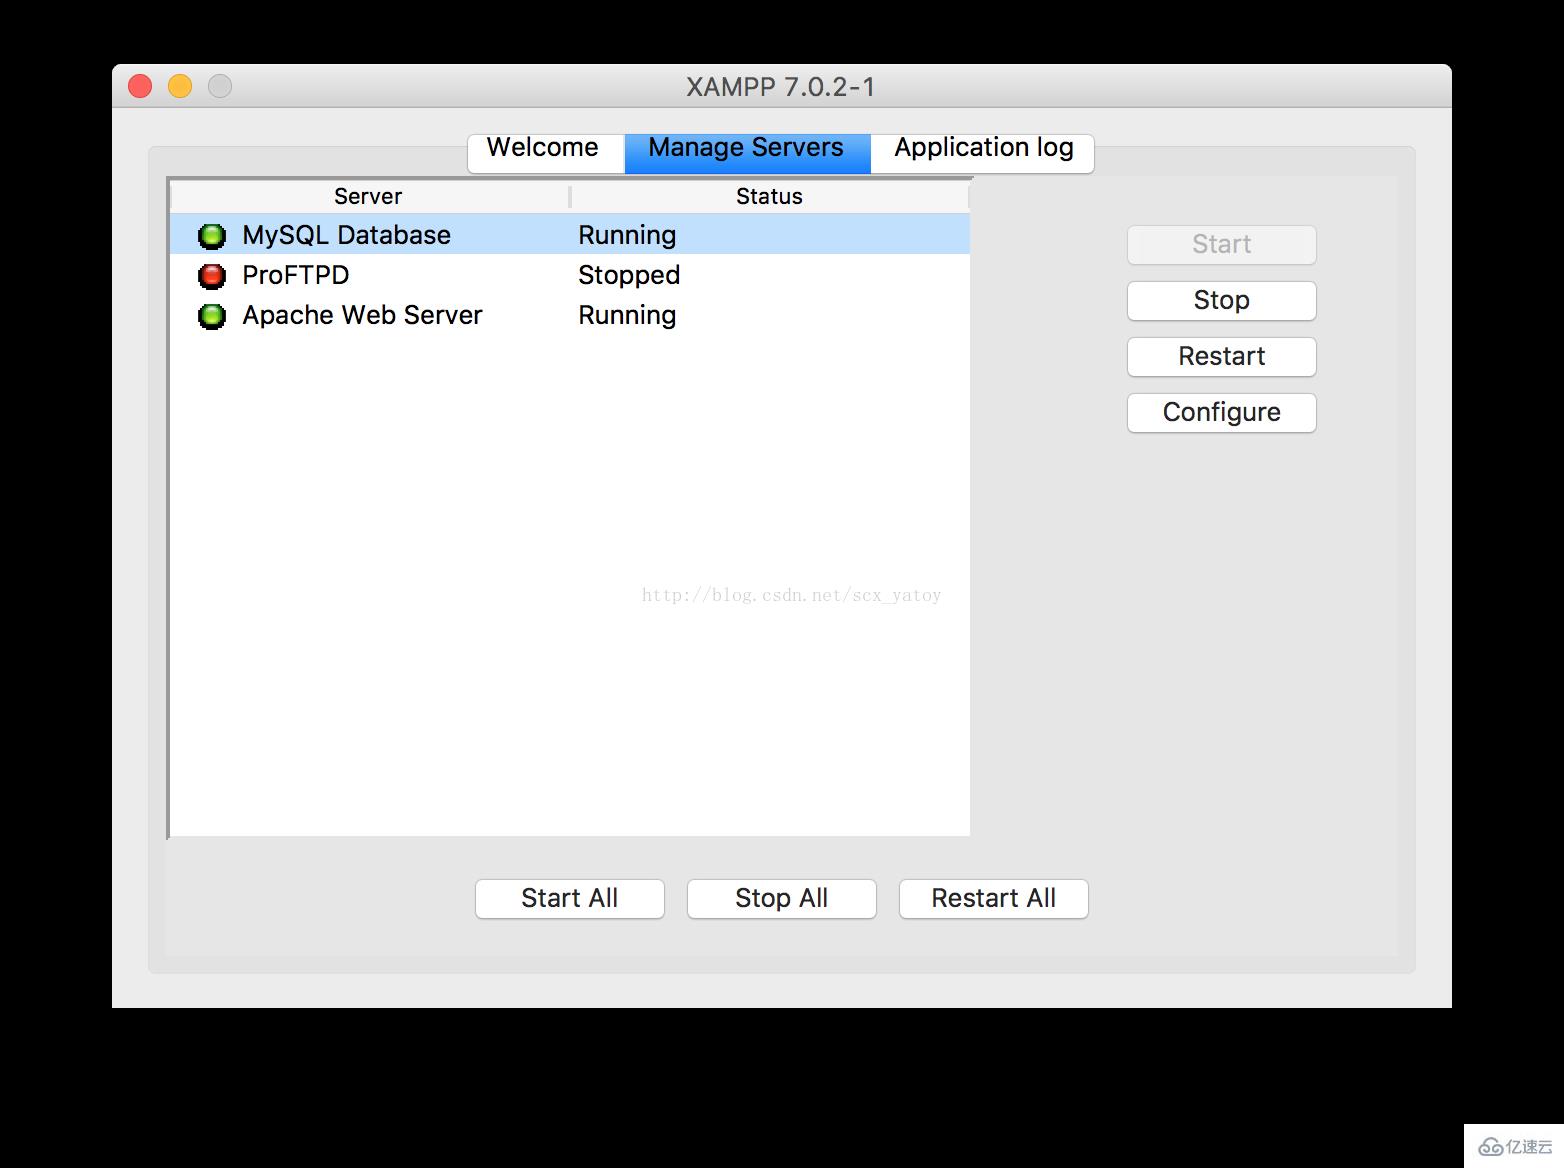Click the Restart All button
Image resolution: width=1564 pixels, height=1168 pixels.
[x=994, y=899]
